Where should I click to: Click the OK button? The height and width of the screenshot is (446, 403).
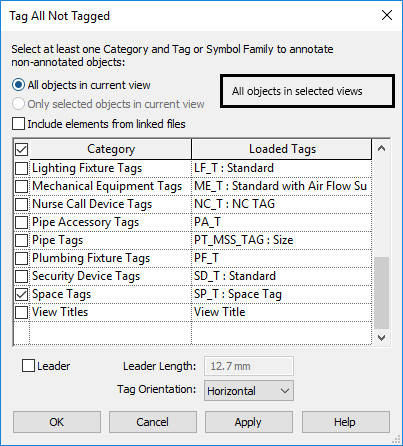[57, 422]
